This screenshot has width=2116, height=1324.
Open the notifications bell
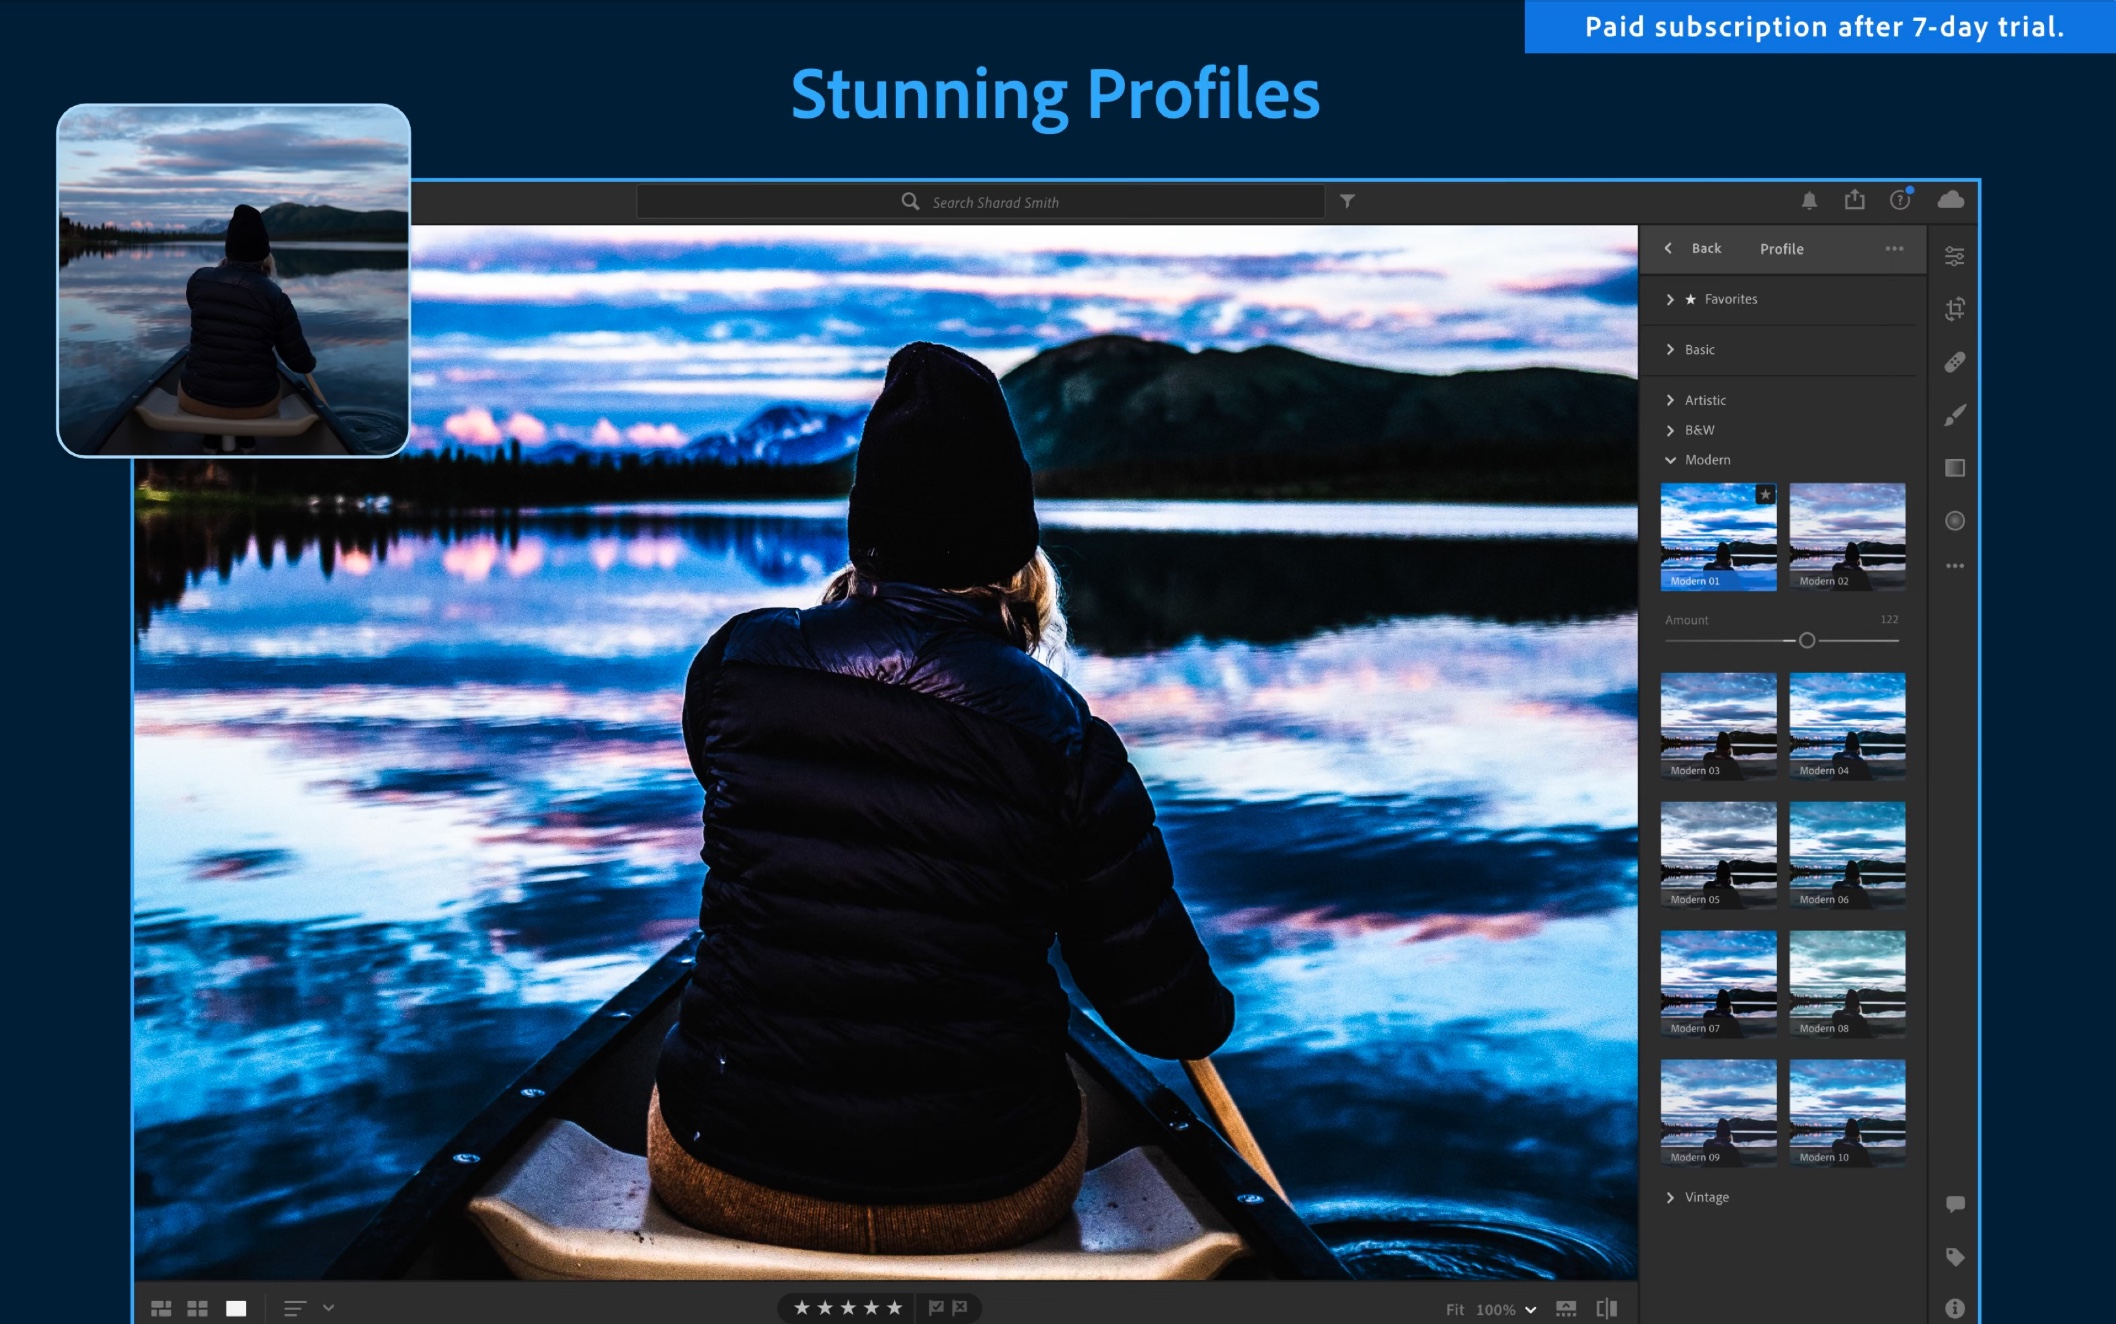pos(1809,201)
